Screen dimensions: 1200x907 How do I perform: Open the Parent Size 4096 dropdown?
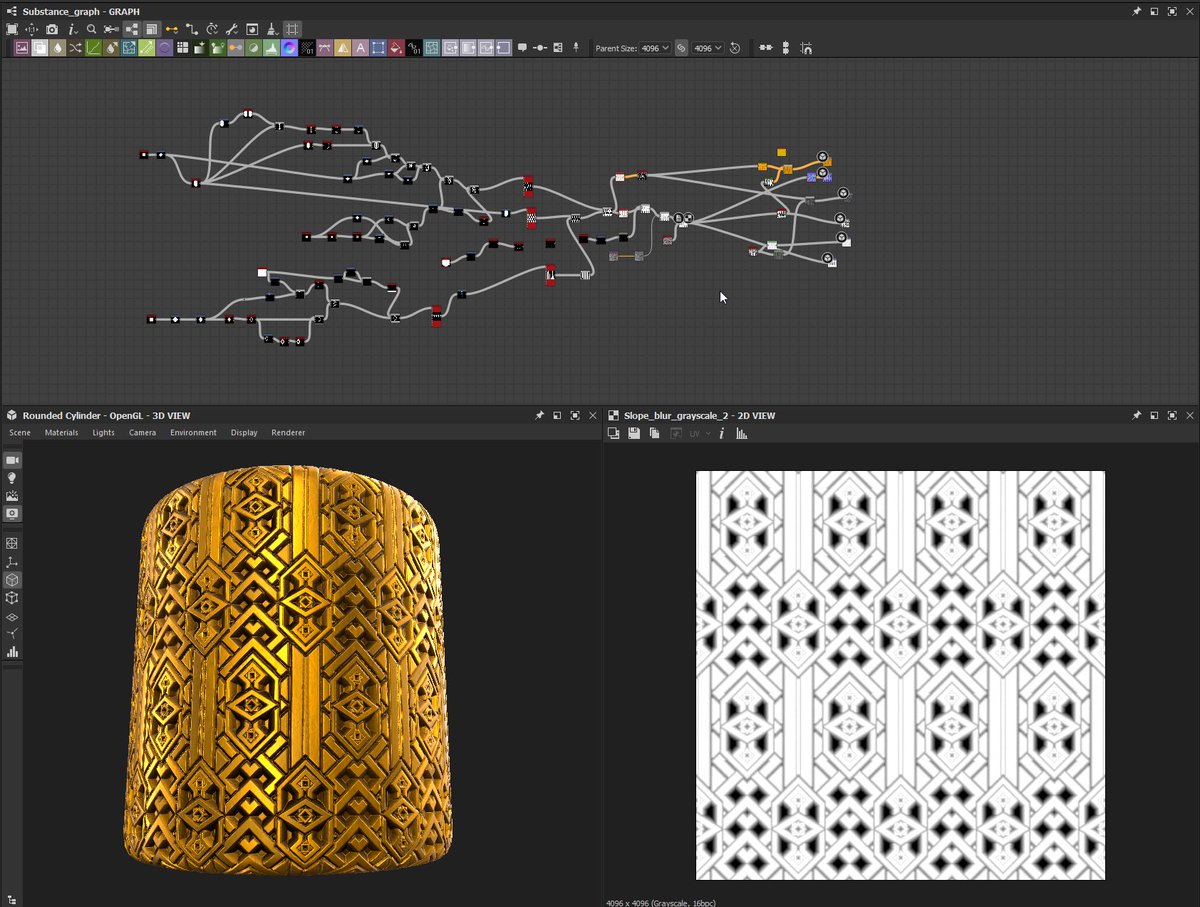point(655,48)
